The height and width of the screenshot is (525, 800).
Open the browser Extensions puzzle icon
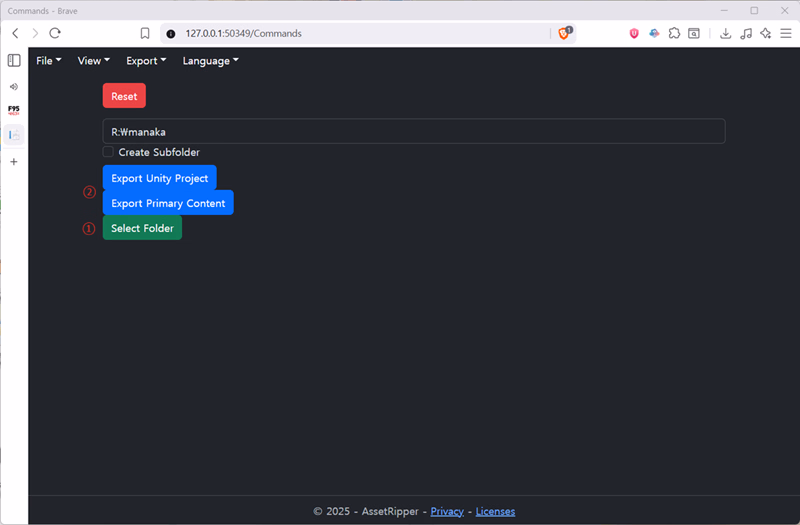675,33
